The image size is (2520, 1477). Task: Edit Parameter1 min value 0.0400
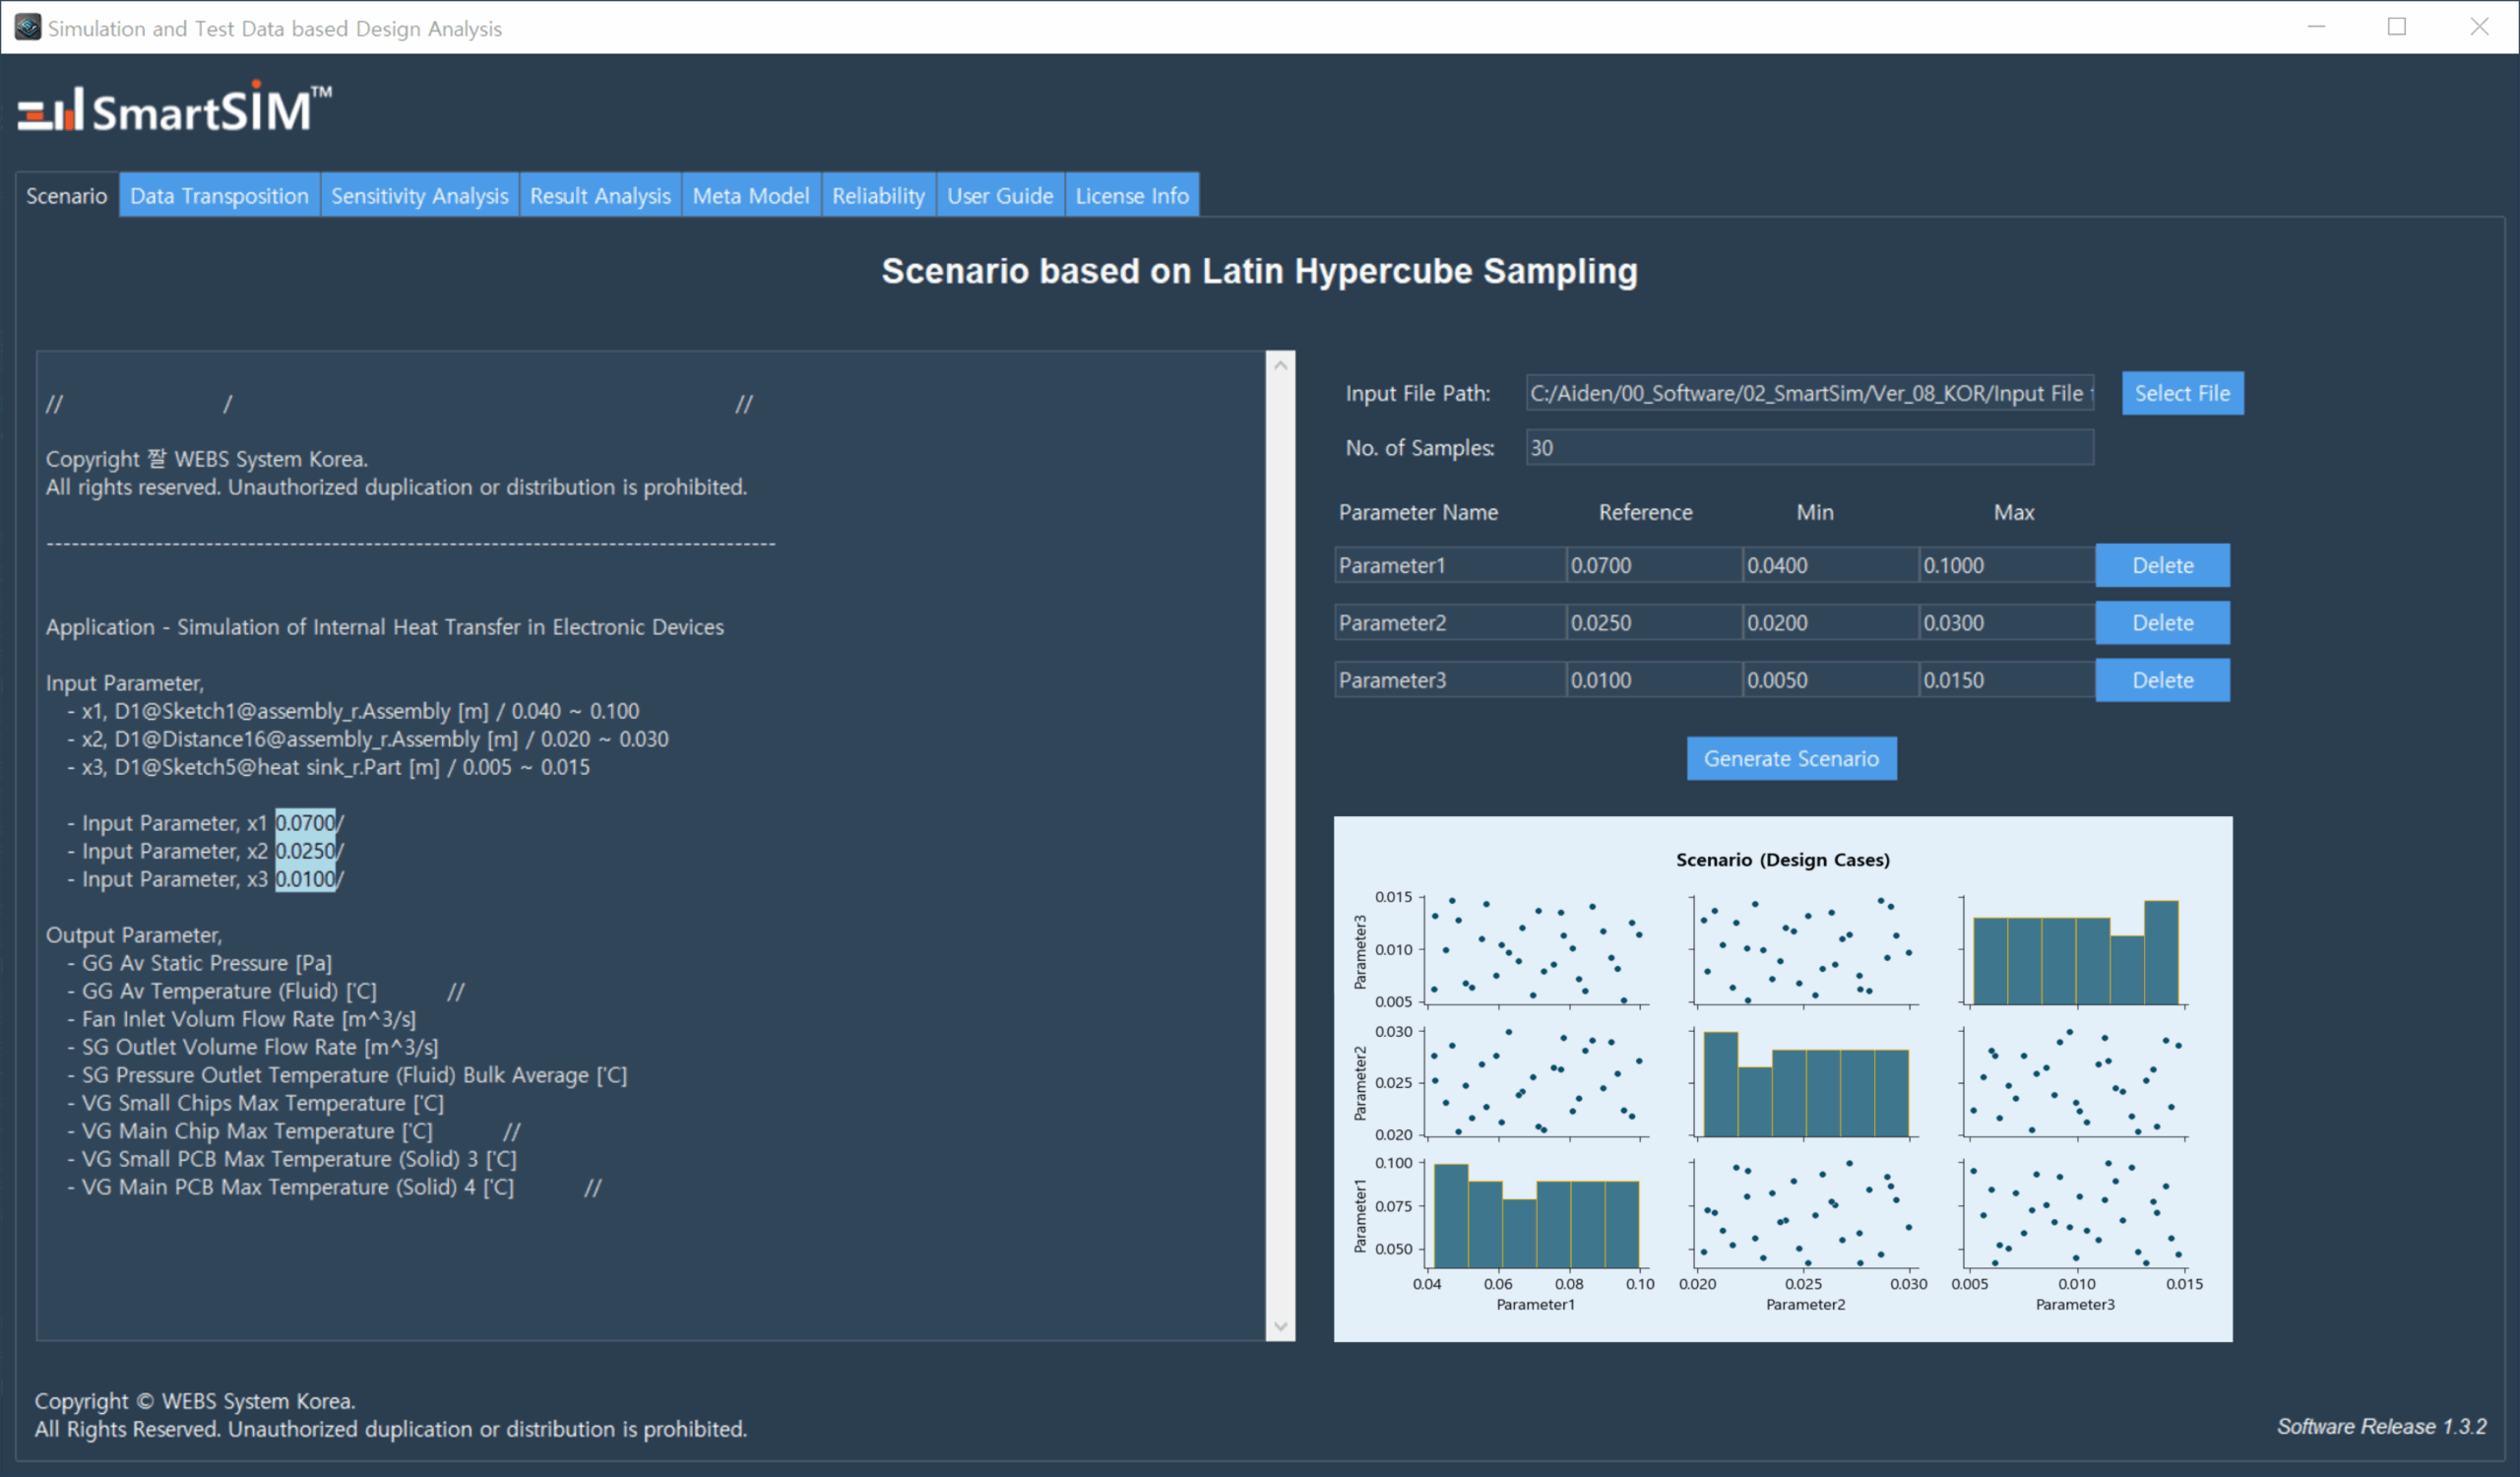pyautogui.click(x=1830, y=565)
